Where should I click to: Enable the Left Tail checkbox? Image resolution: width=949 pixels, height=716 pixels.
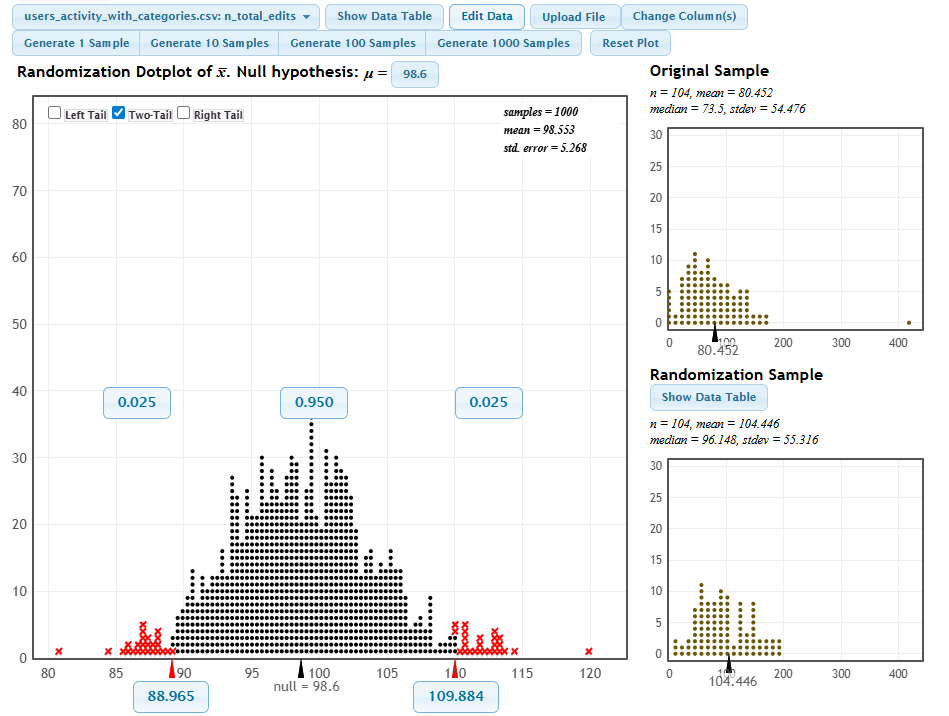coord(55,114)
